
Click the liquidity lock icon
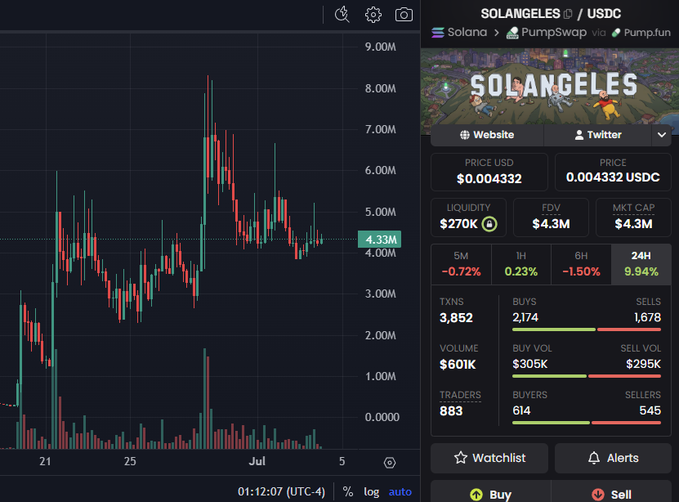point(489,224)
